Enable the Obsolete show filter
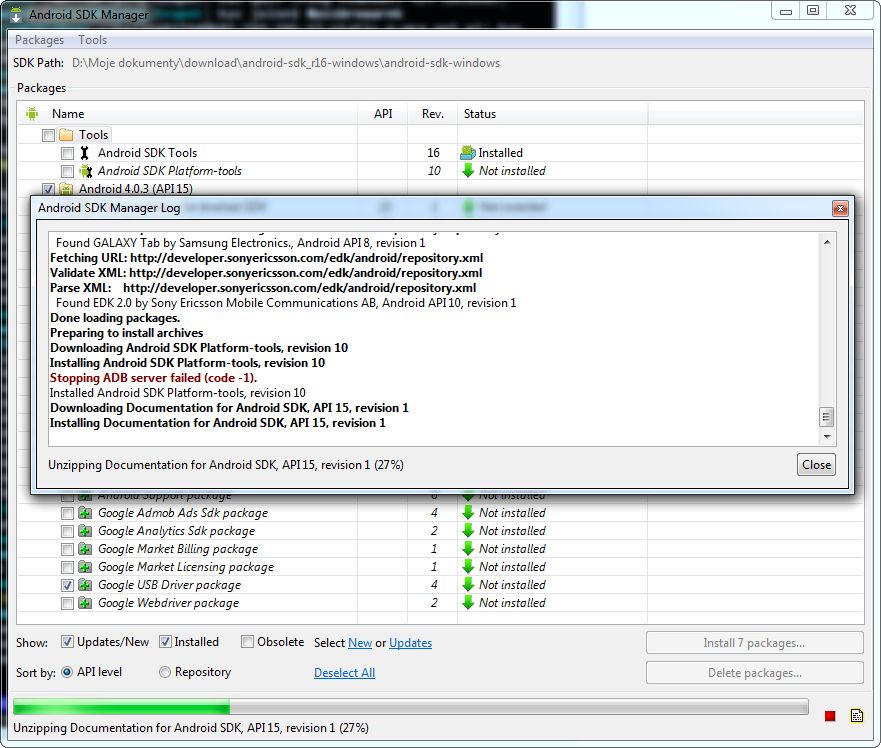881x748 pixels. (247, 641)
